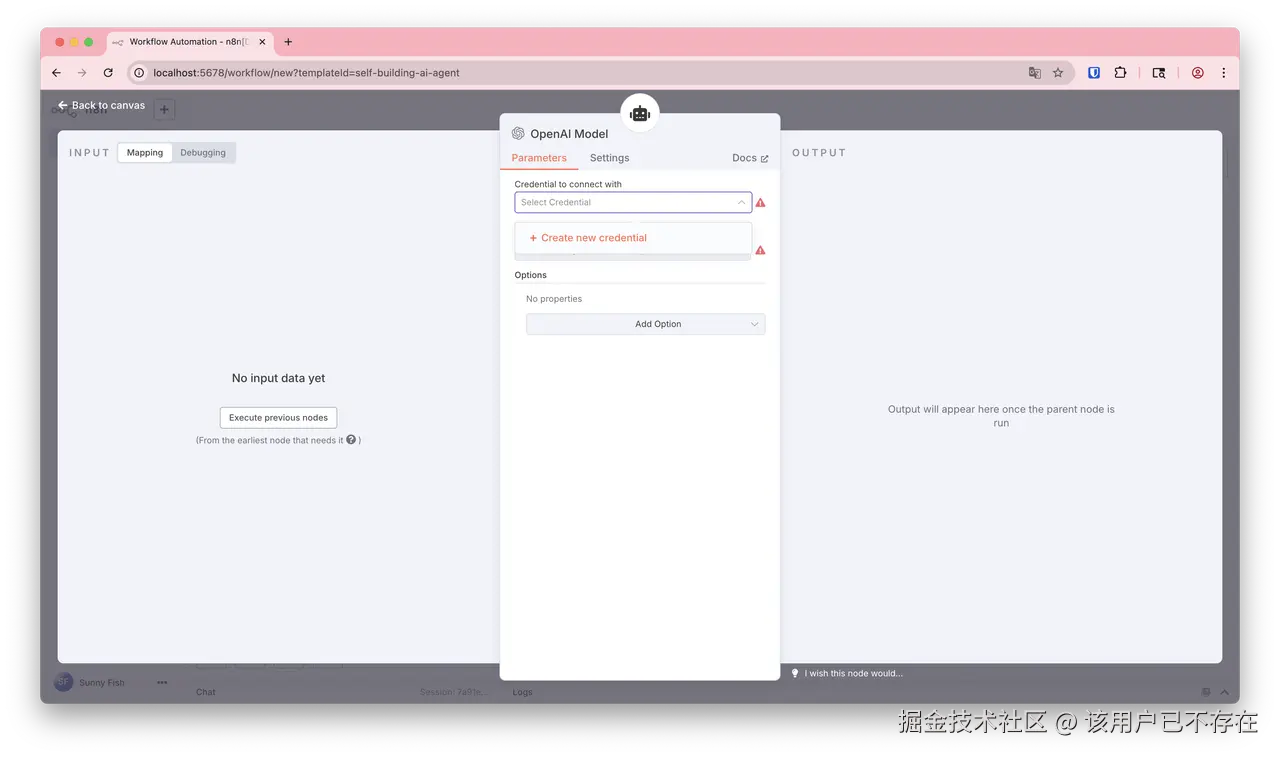This screenshot has width=1280, height=757.
Task: Reload the browser page
Action: point(108,73)
